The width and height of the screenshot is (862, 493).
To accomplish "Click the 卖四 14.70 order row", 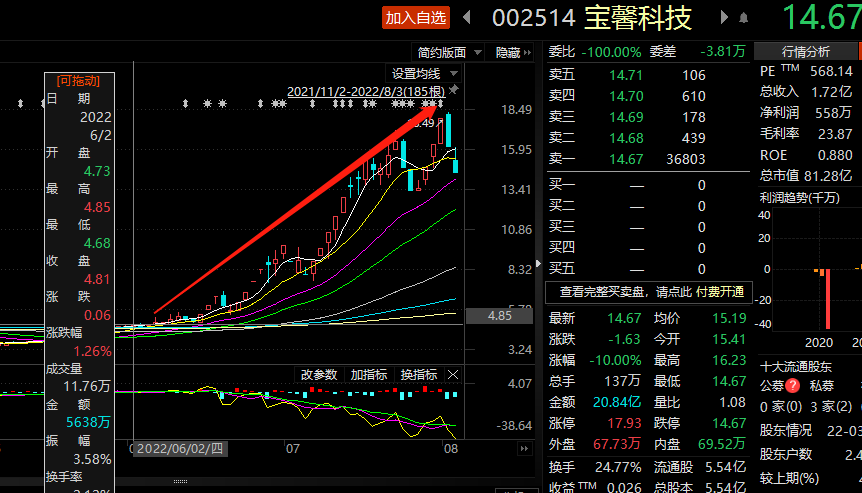I will pos(627,96).
